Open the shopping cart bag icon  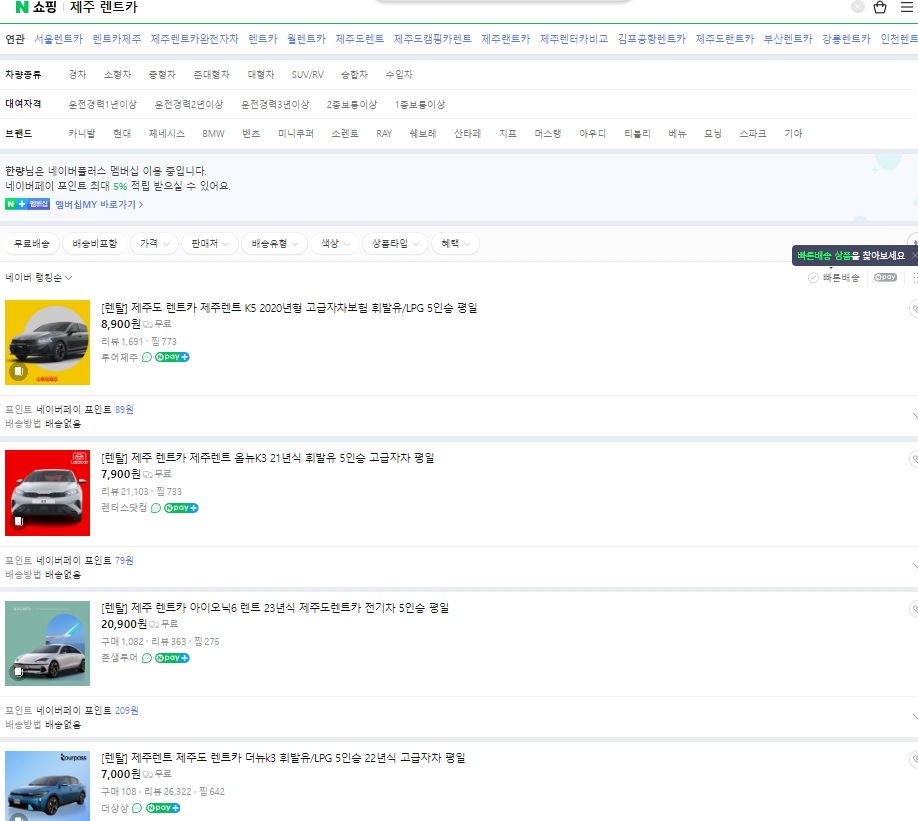coord(881,8)
